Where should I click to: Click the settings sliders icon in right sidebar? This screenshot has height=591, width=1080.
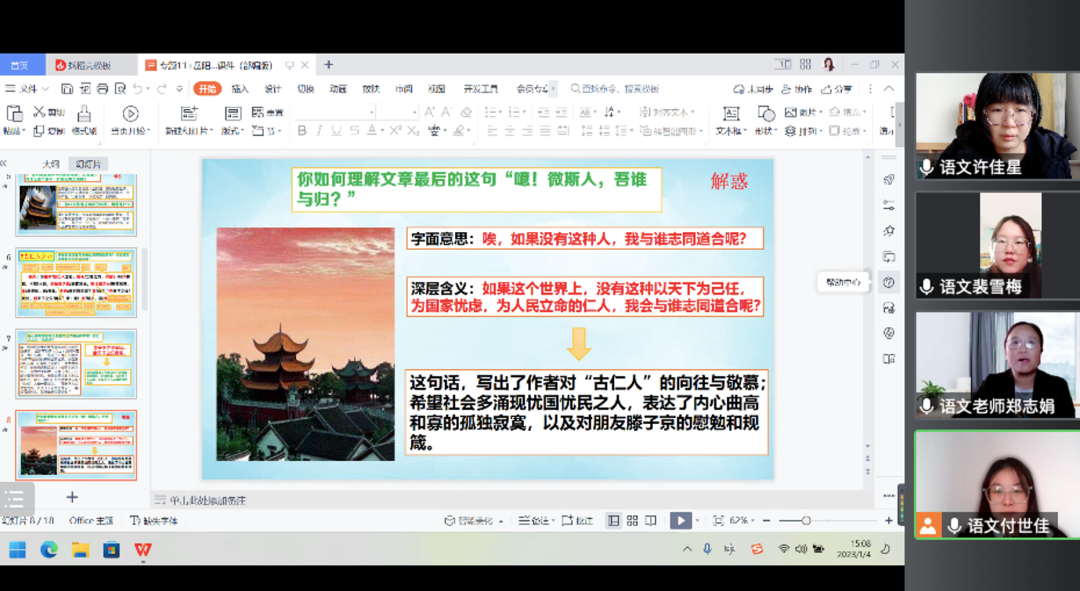889,205
